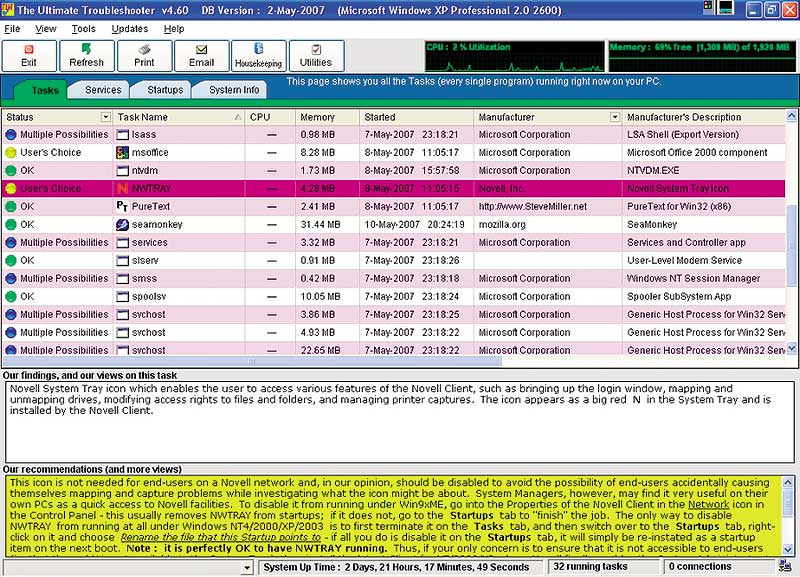Click the Exit toolbar button
The height and width of the screenshot is (577, 800).
[x=29, y=56]
